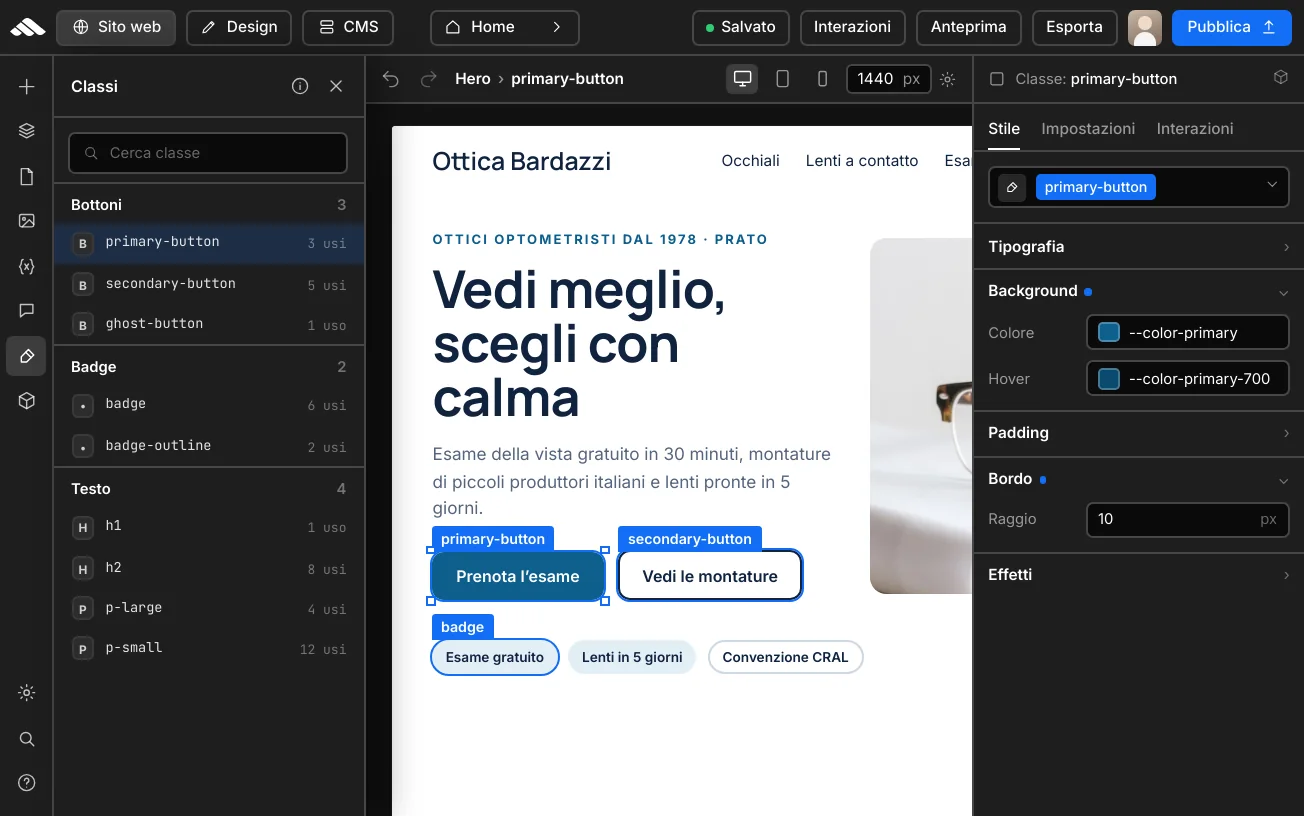Switch to the Impostazioni tab
Screen dimensions: 1304x816
(1088, 129)
